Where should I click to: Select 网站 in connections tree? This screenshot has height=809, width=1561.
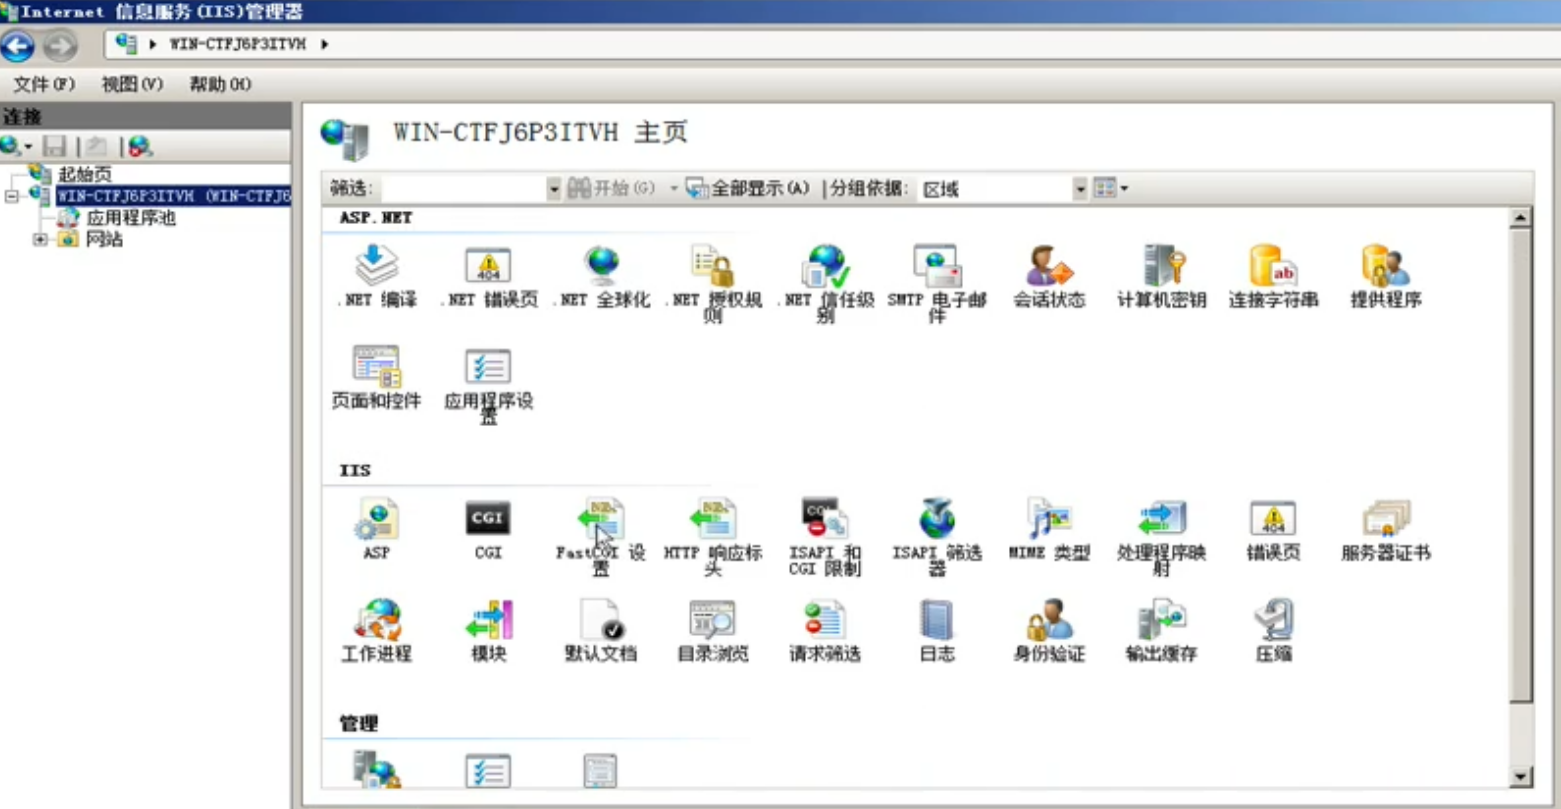104,240
